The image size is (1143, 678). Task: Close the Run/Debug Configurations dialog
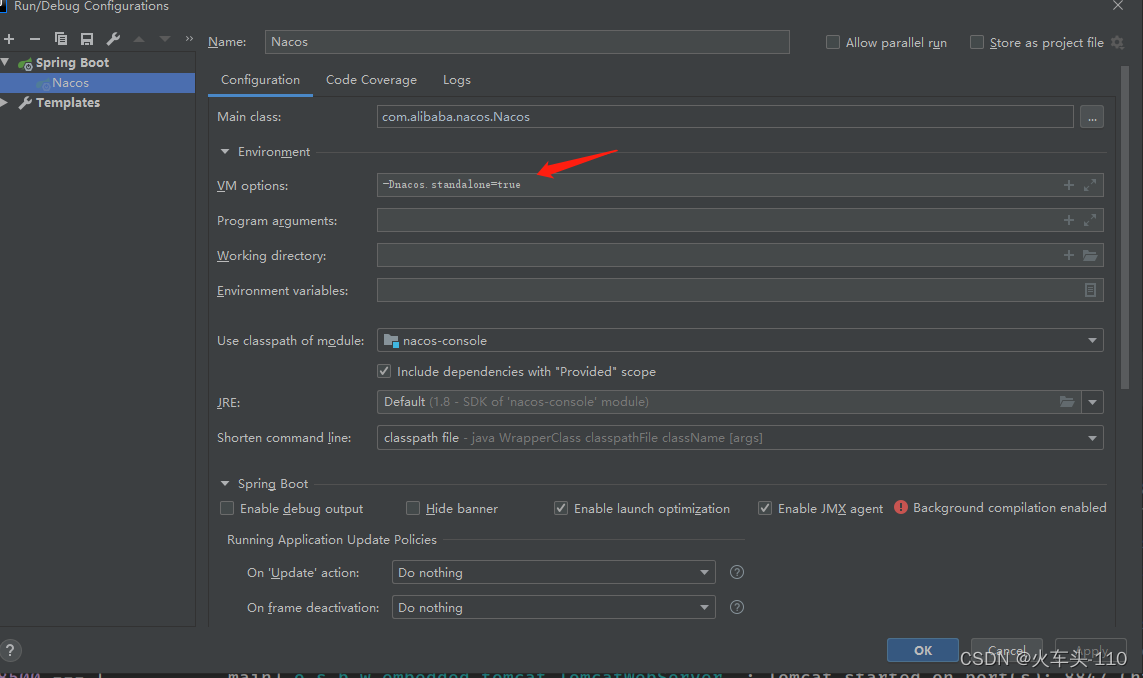(x=1117, y=6)
